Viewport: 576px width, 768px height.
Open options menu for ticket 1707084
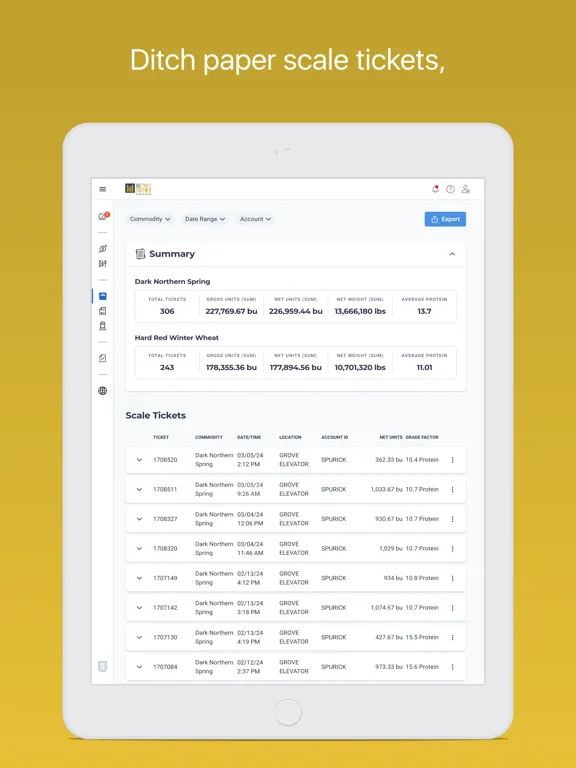pyautogui.click(x=452, y=667)
